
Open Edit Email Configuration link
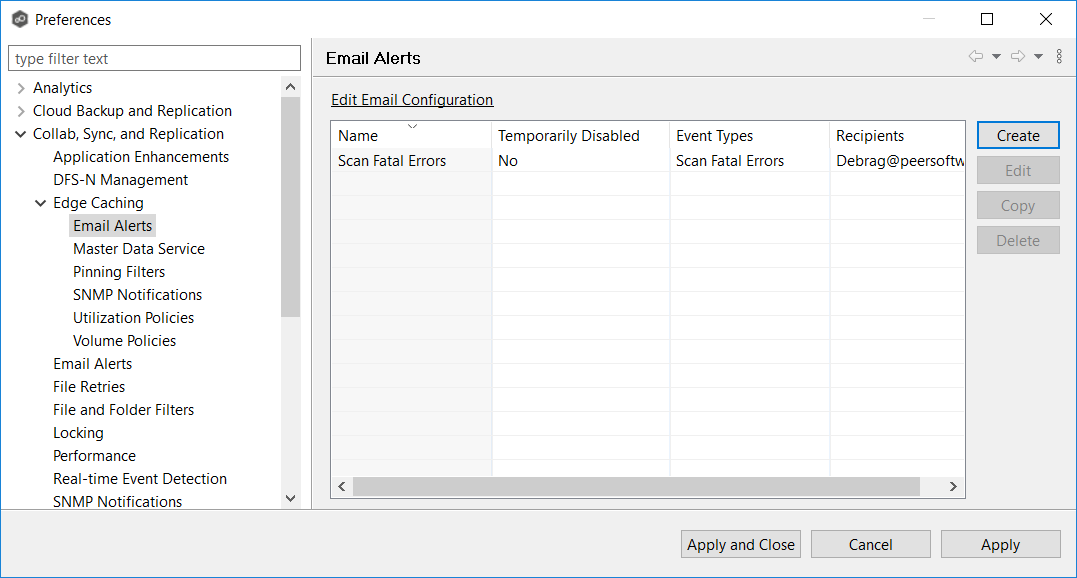[x=412, y=100]
